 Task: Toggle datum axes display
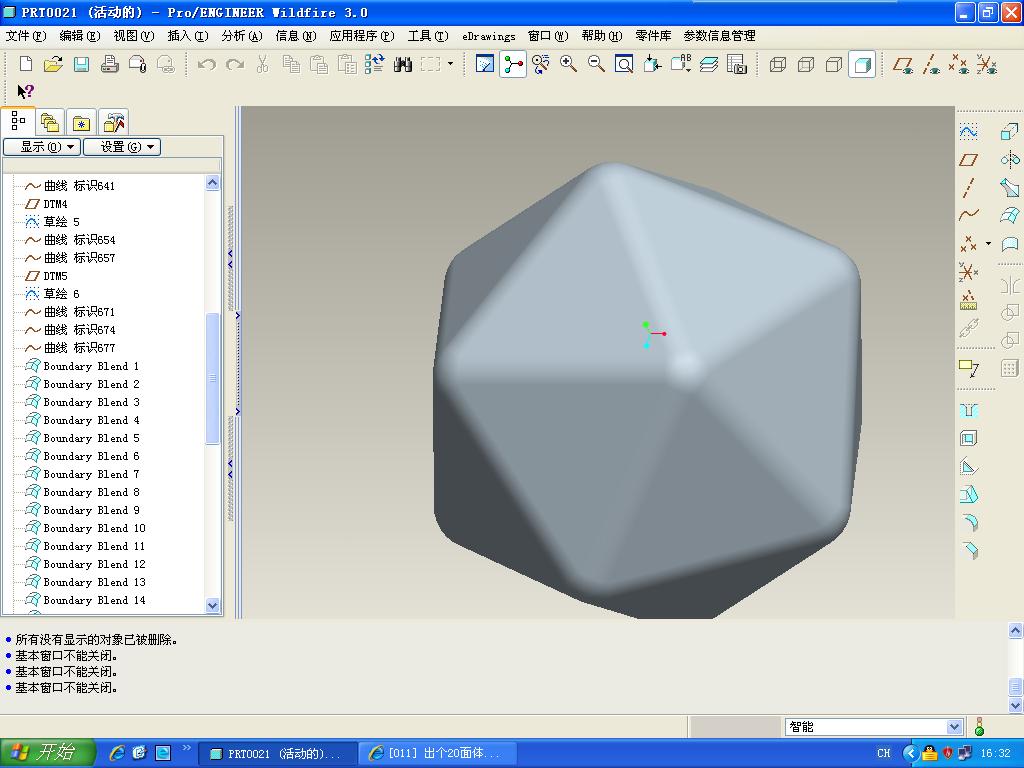coord(932,64)
